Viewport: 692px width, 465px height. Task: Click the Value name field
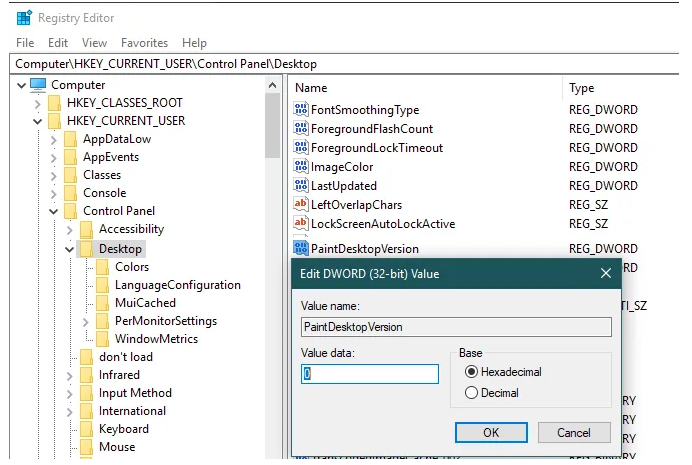[x=456, y=327]
